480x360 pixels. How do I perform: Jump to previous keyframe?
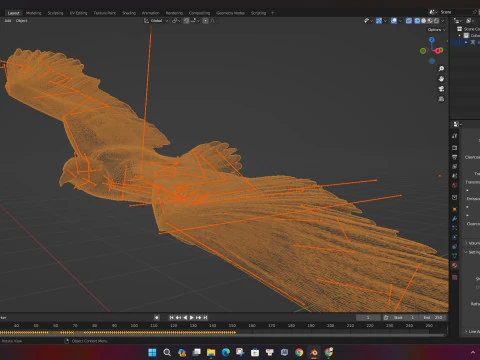(x=178, y=318)
